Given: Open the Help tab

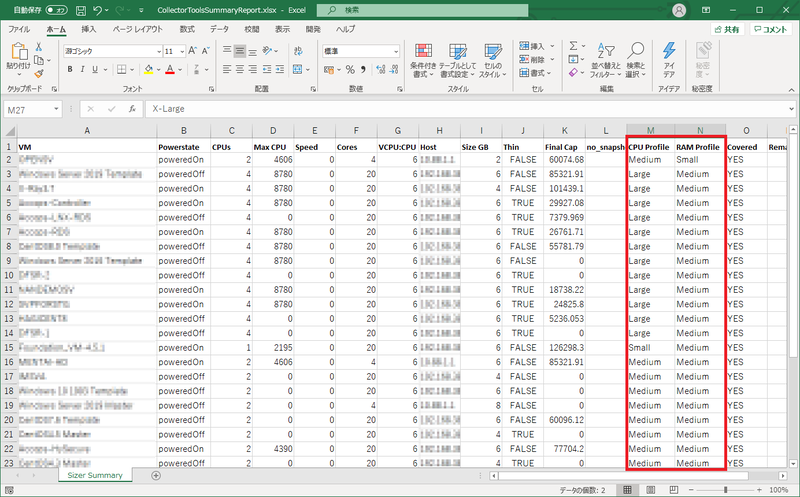Looking at the screenshot, I should point(345,29).
